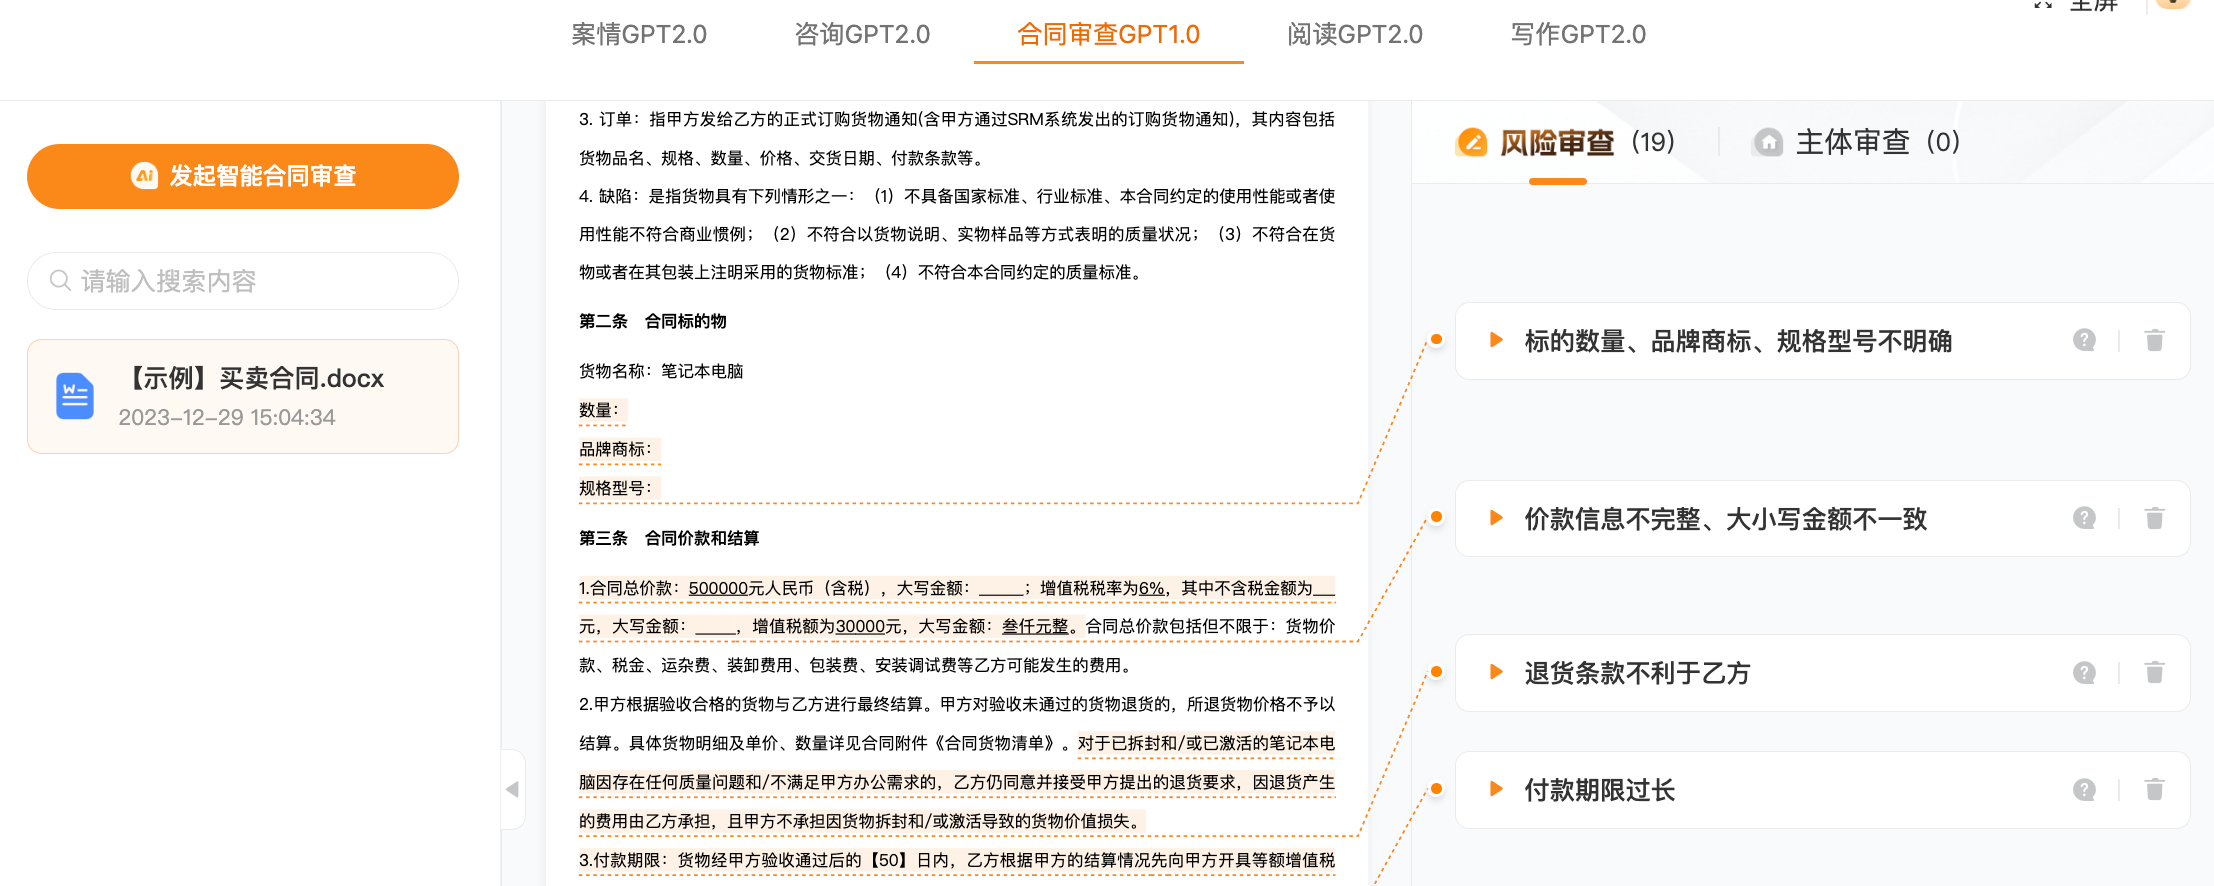Delete the 付款期限过长 risk item

tap(2155, 789)
